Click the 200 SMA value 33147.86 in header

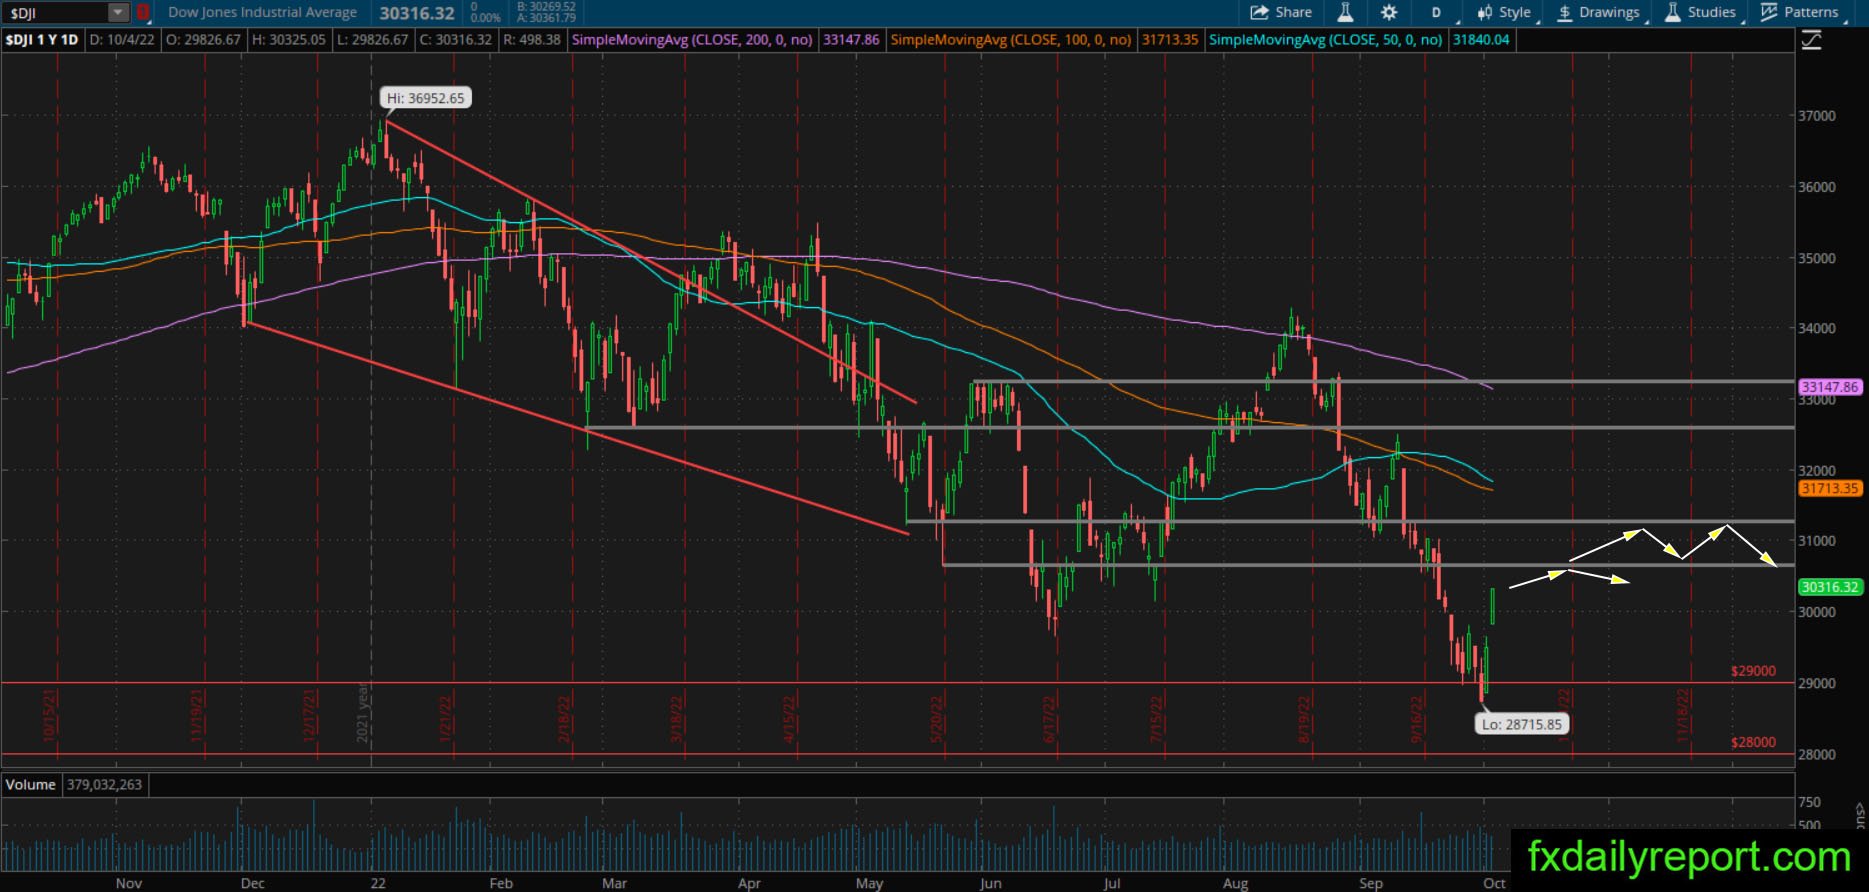click(x=851, y=40)
